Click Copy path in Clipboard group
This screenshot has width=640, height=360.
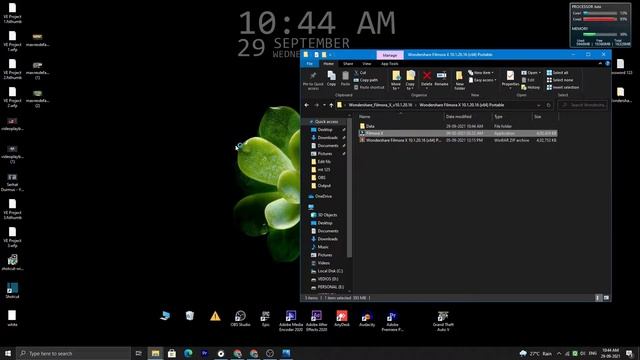point(366,80)
